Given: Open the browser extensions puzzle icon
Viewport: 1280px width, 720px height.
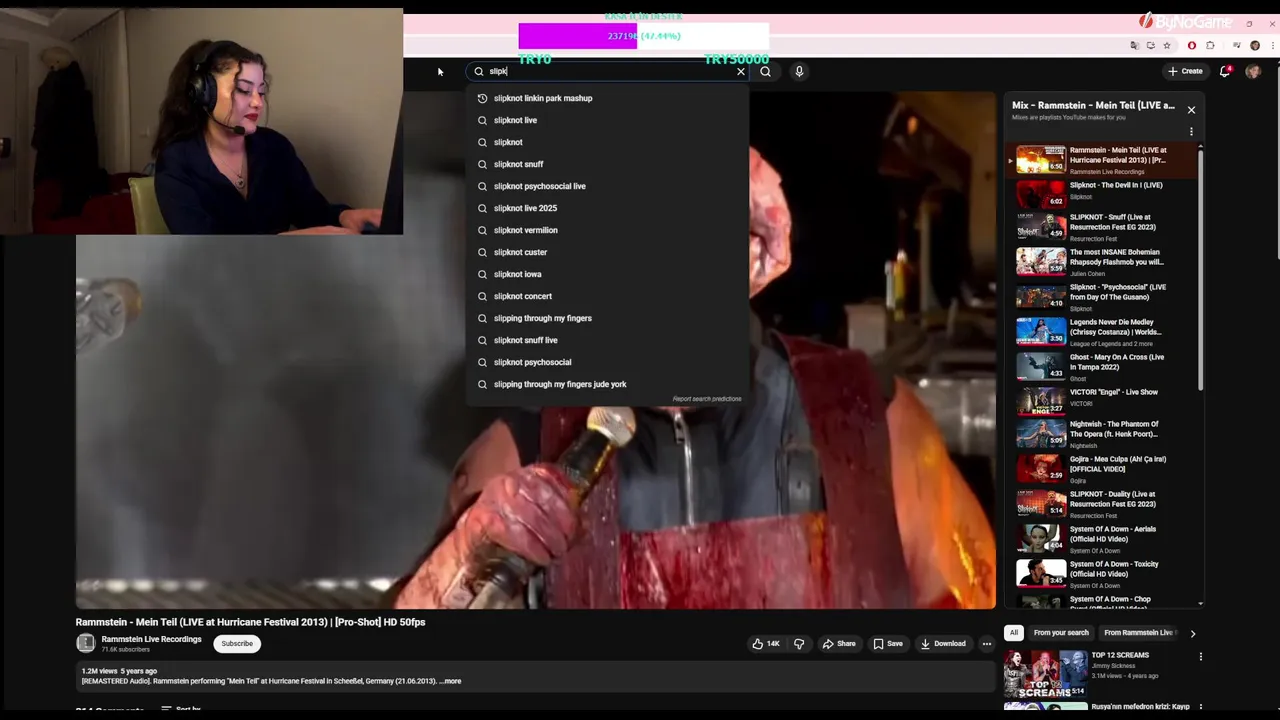Looking at the screenshot, I should pos(1210,45).
